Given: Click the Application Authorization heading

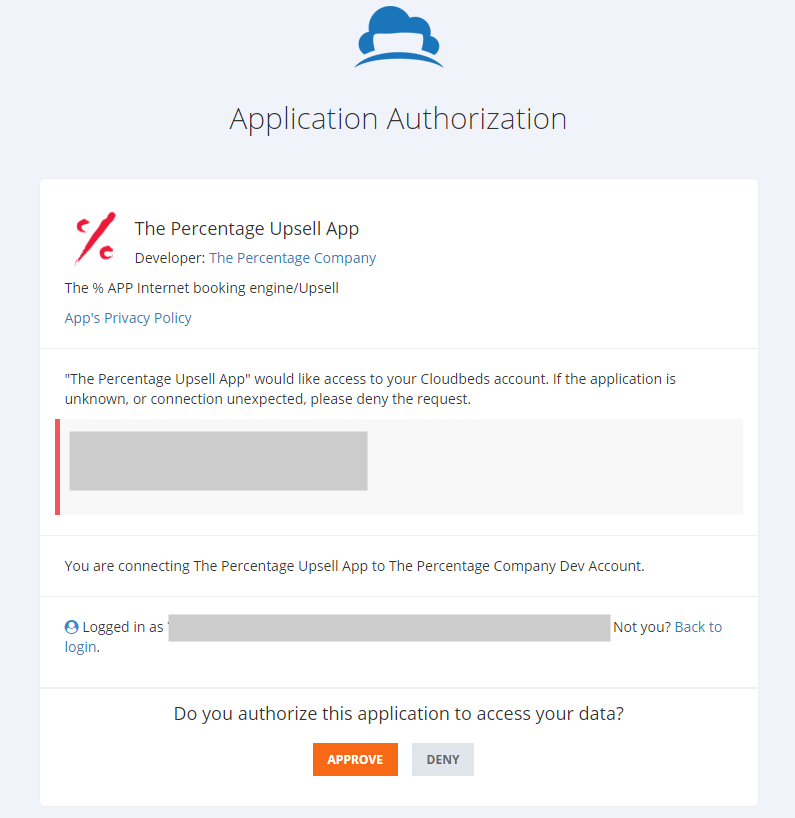Looking at the screenshot, I should click(398, 119).
